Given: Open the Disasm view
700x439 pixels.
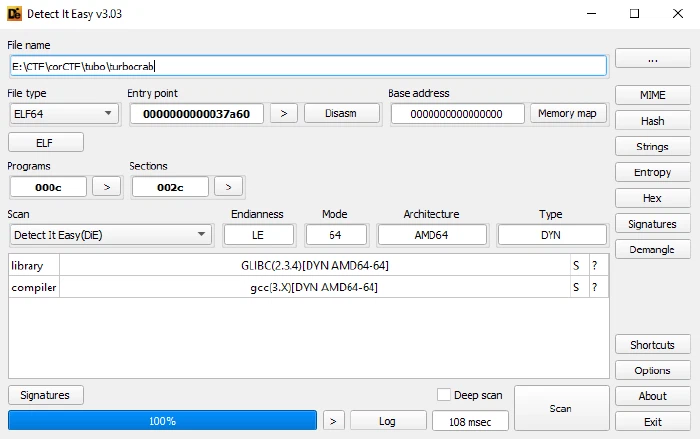Looking at the screenshot, I should pos(341,113).
